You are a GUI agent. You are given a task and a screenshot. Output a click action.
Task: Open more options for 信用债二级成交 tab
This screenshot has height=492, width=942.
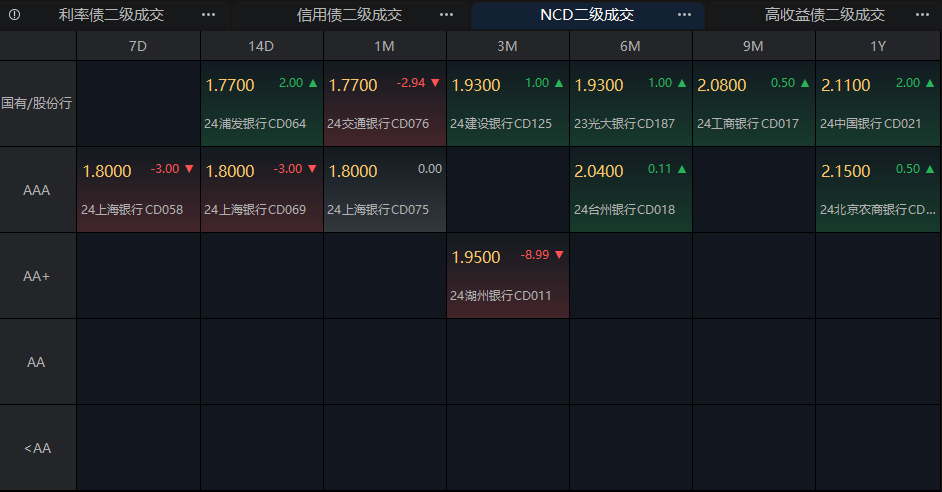click(446, 14)
